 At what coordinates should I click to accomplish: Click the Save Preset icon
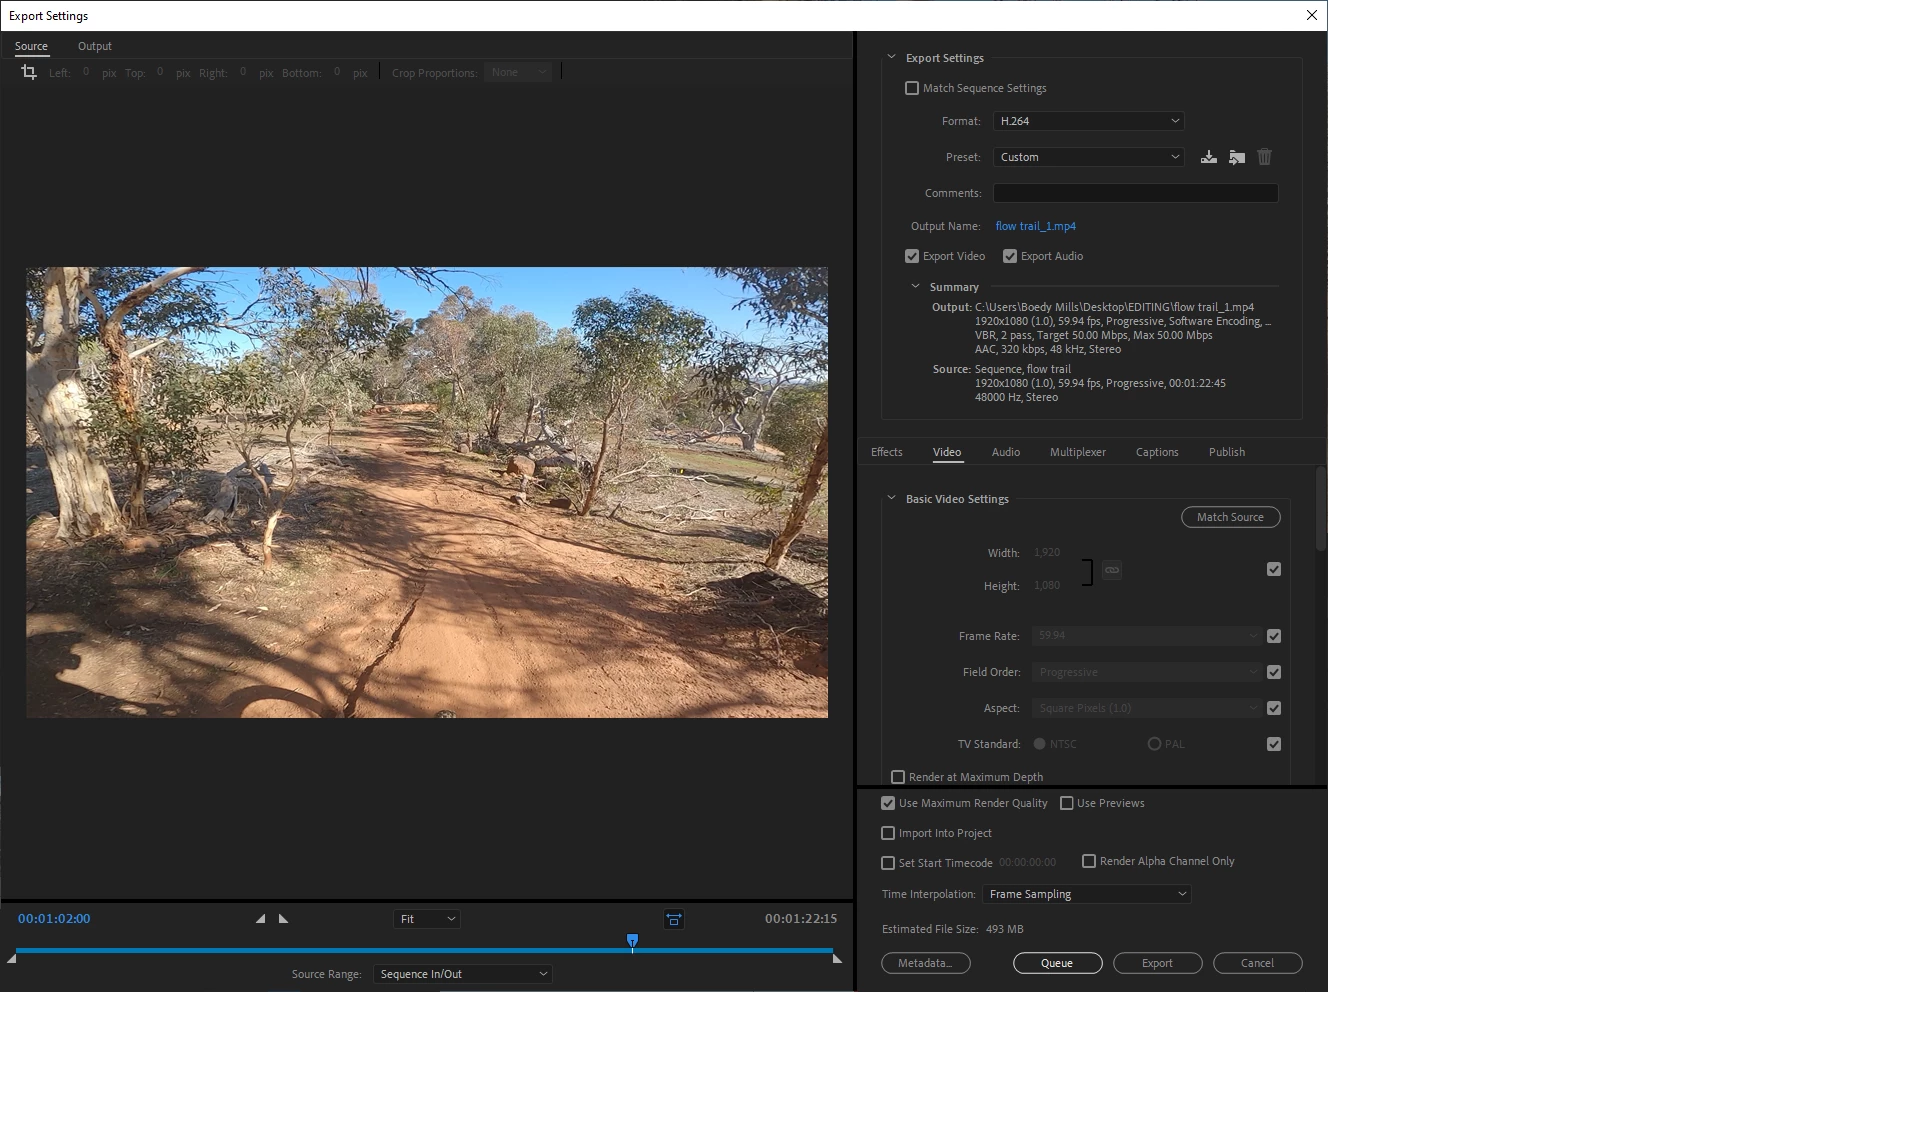coord(1209,157)
